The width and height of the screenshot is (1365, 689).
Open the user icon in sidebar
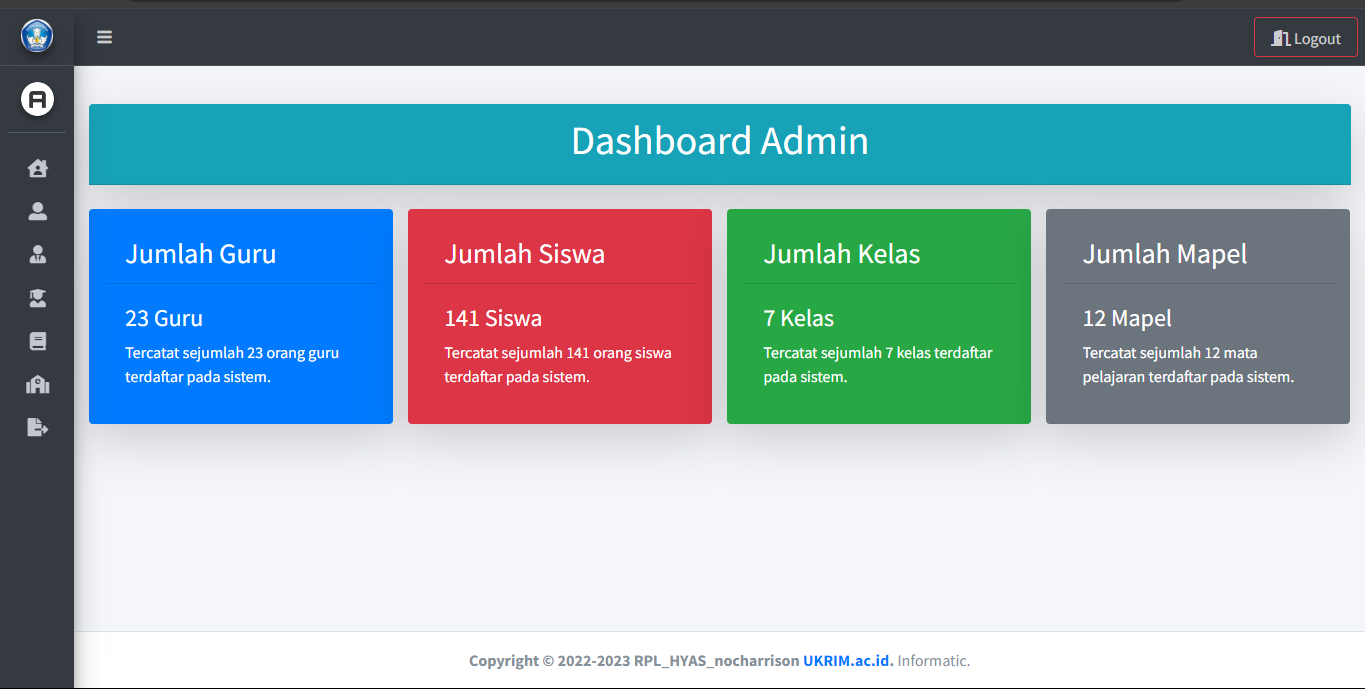coord(37,211)
